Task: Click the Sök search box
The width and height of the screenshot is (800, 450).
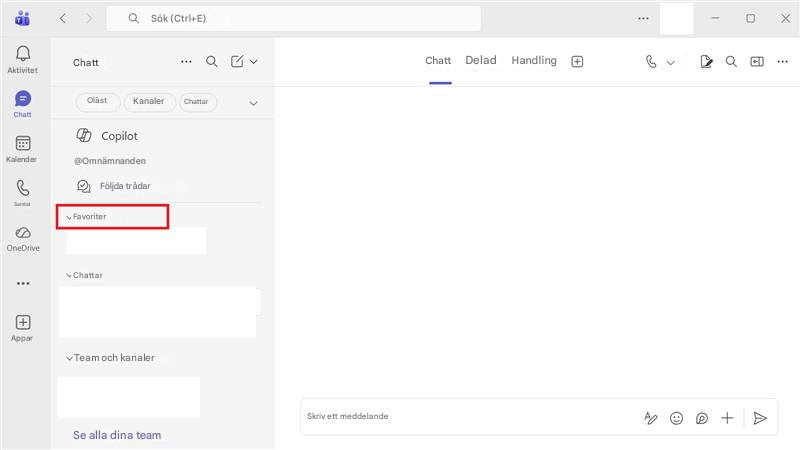Action: pos(293,18)
